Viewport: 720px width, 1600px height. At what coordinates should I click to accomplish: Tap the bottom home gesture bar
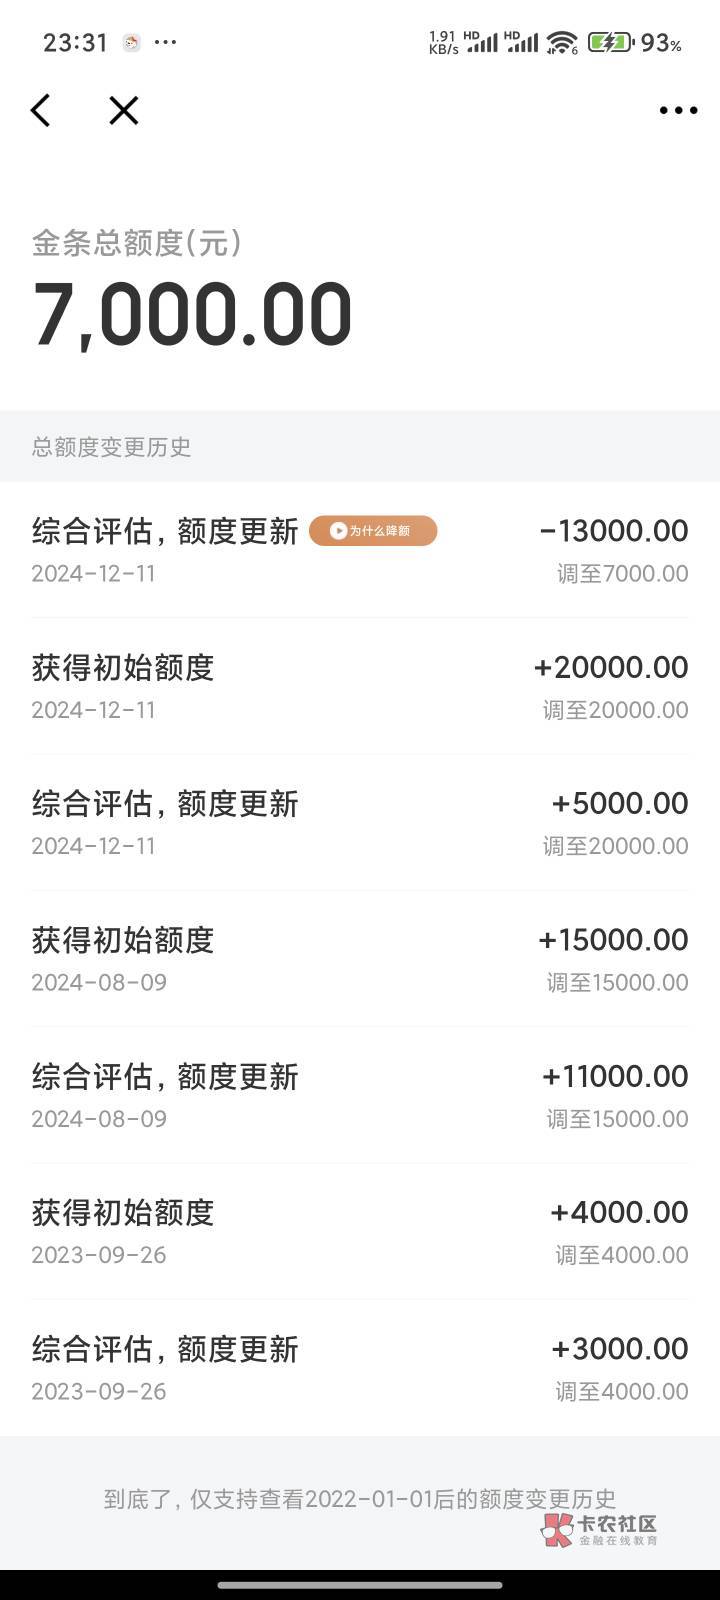click(360, 1584)
